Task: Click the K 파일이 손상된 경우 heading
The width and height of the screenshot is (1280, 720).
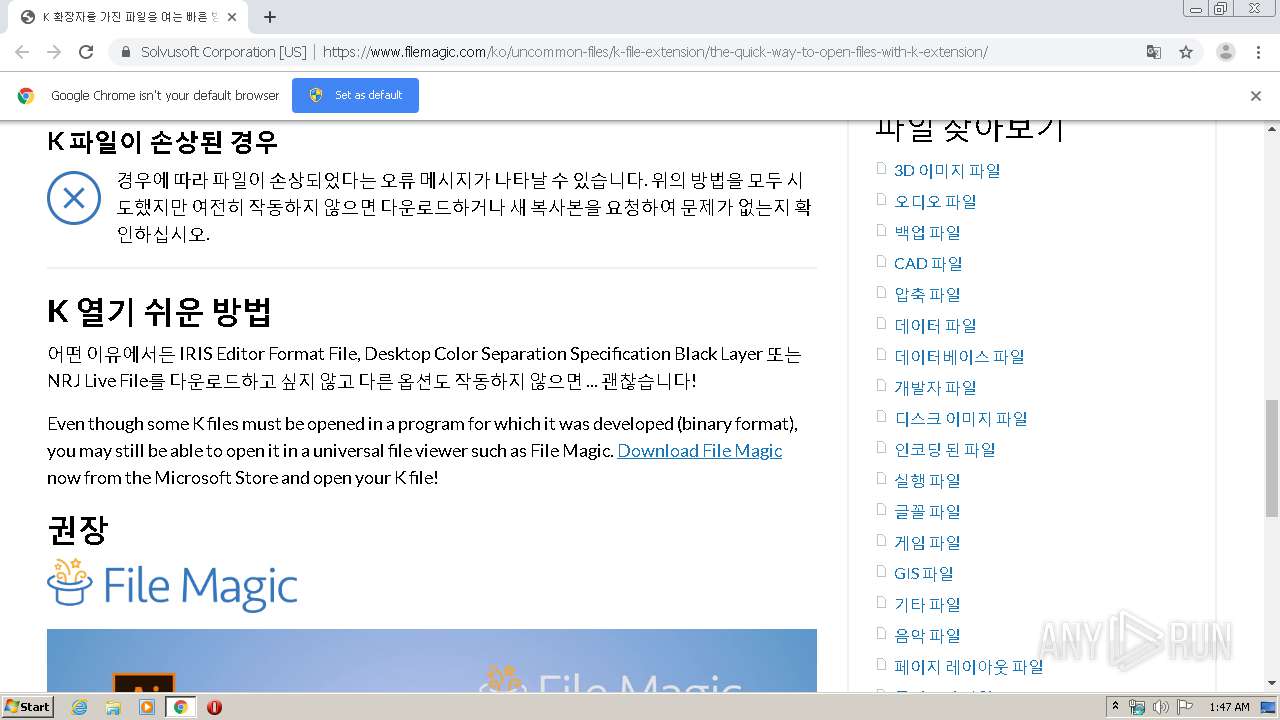Action: point(163,142)
